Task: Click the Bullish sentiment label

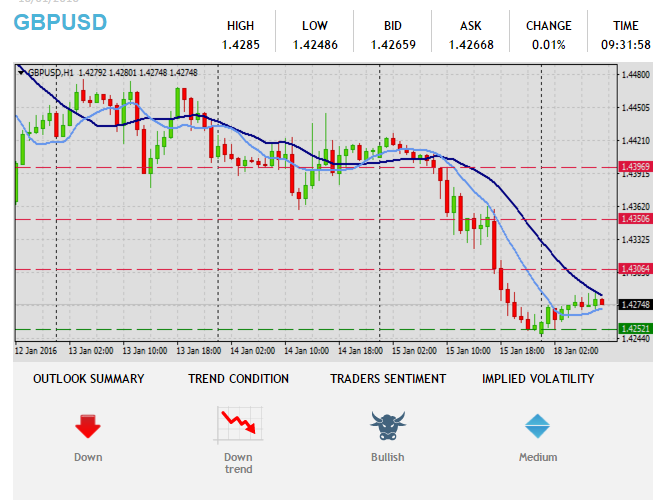Action: pyautogui.click(x=388, y=457)
